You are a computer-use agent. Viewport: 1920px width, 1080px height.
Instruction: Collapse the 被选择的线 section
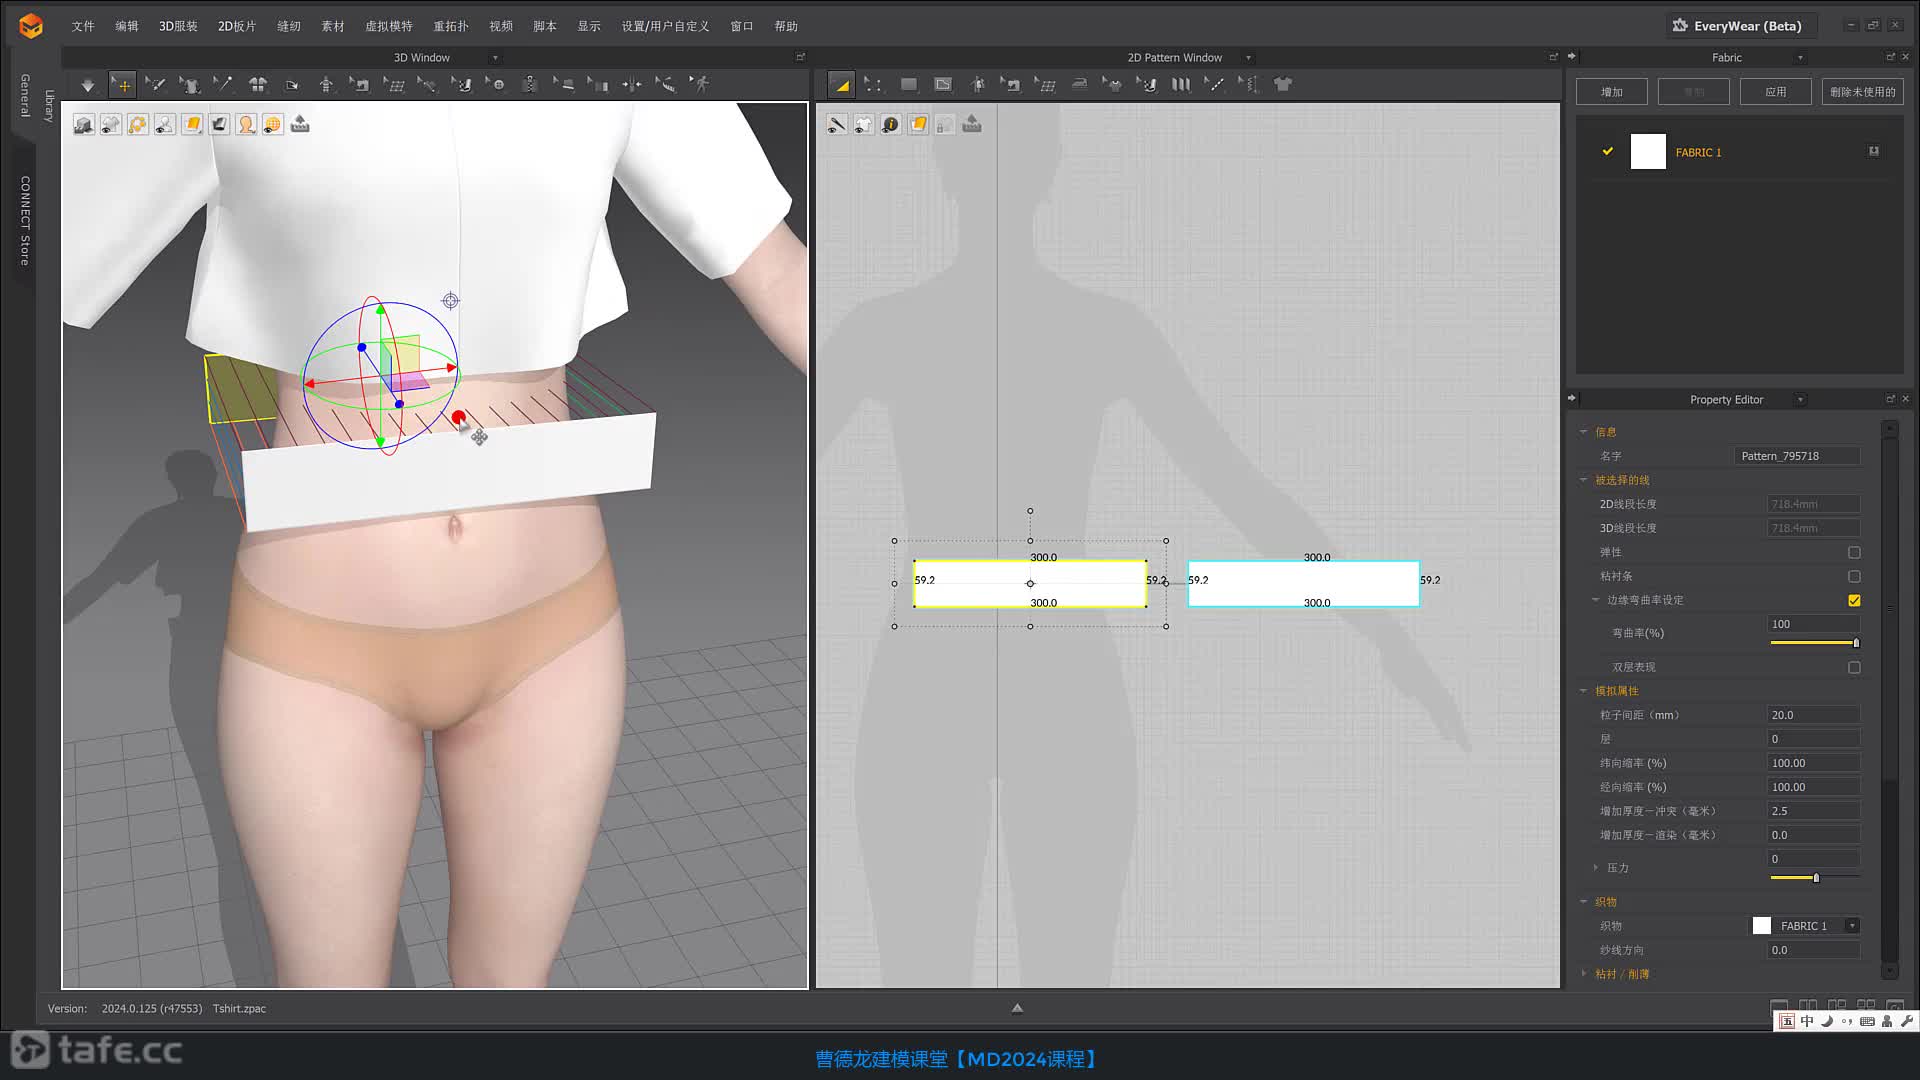(1583, 480)
